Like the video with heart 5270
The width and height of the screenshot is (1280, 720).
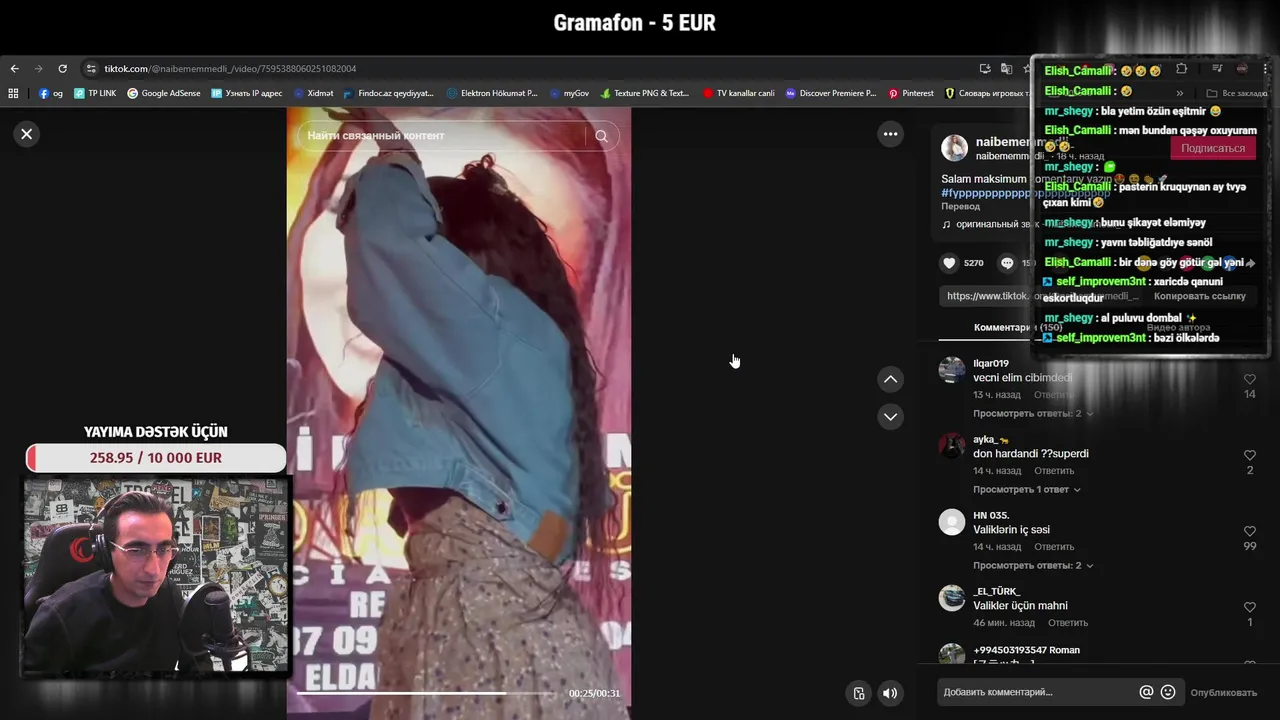(949, 263)
